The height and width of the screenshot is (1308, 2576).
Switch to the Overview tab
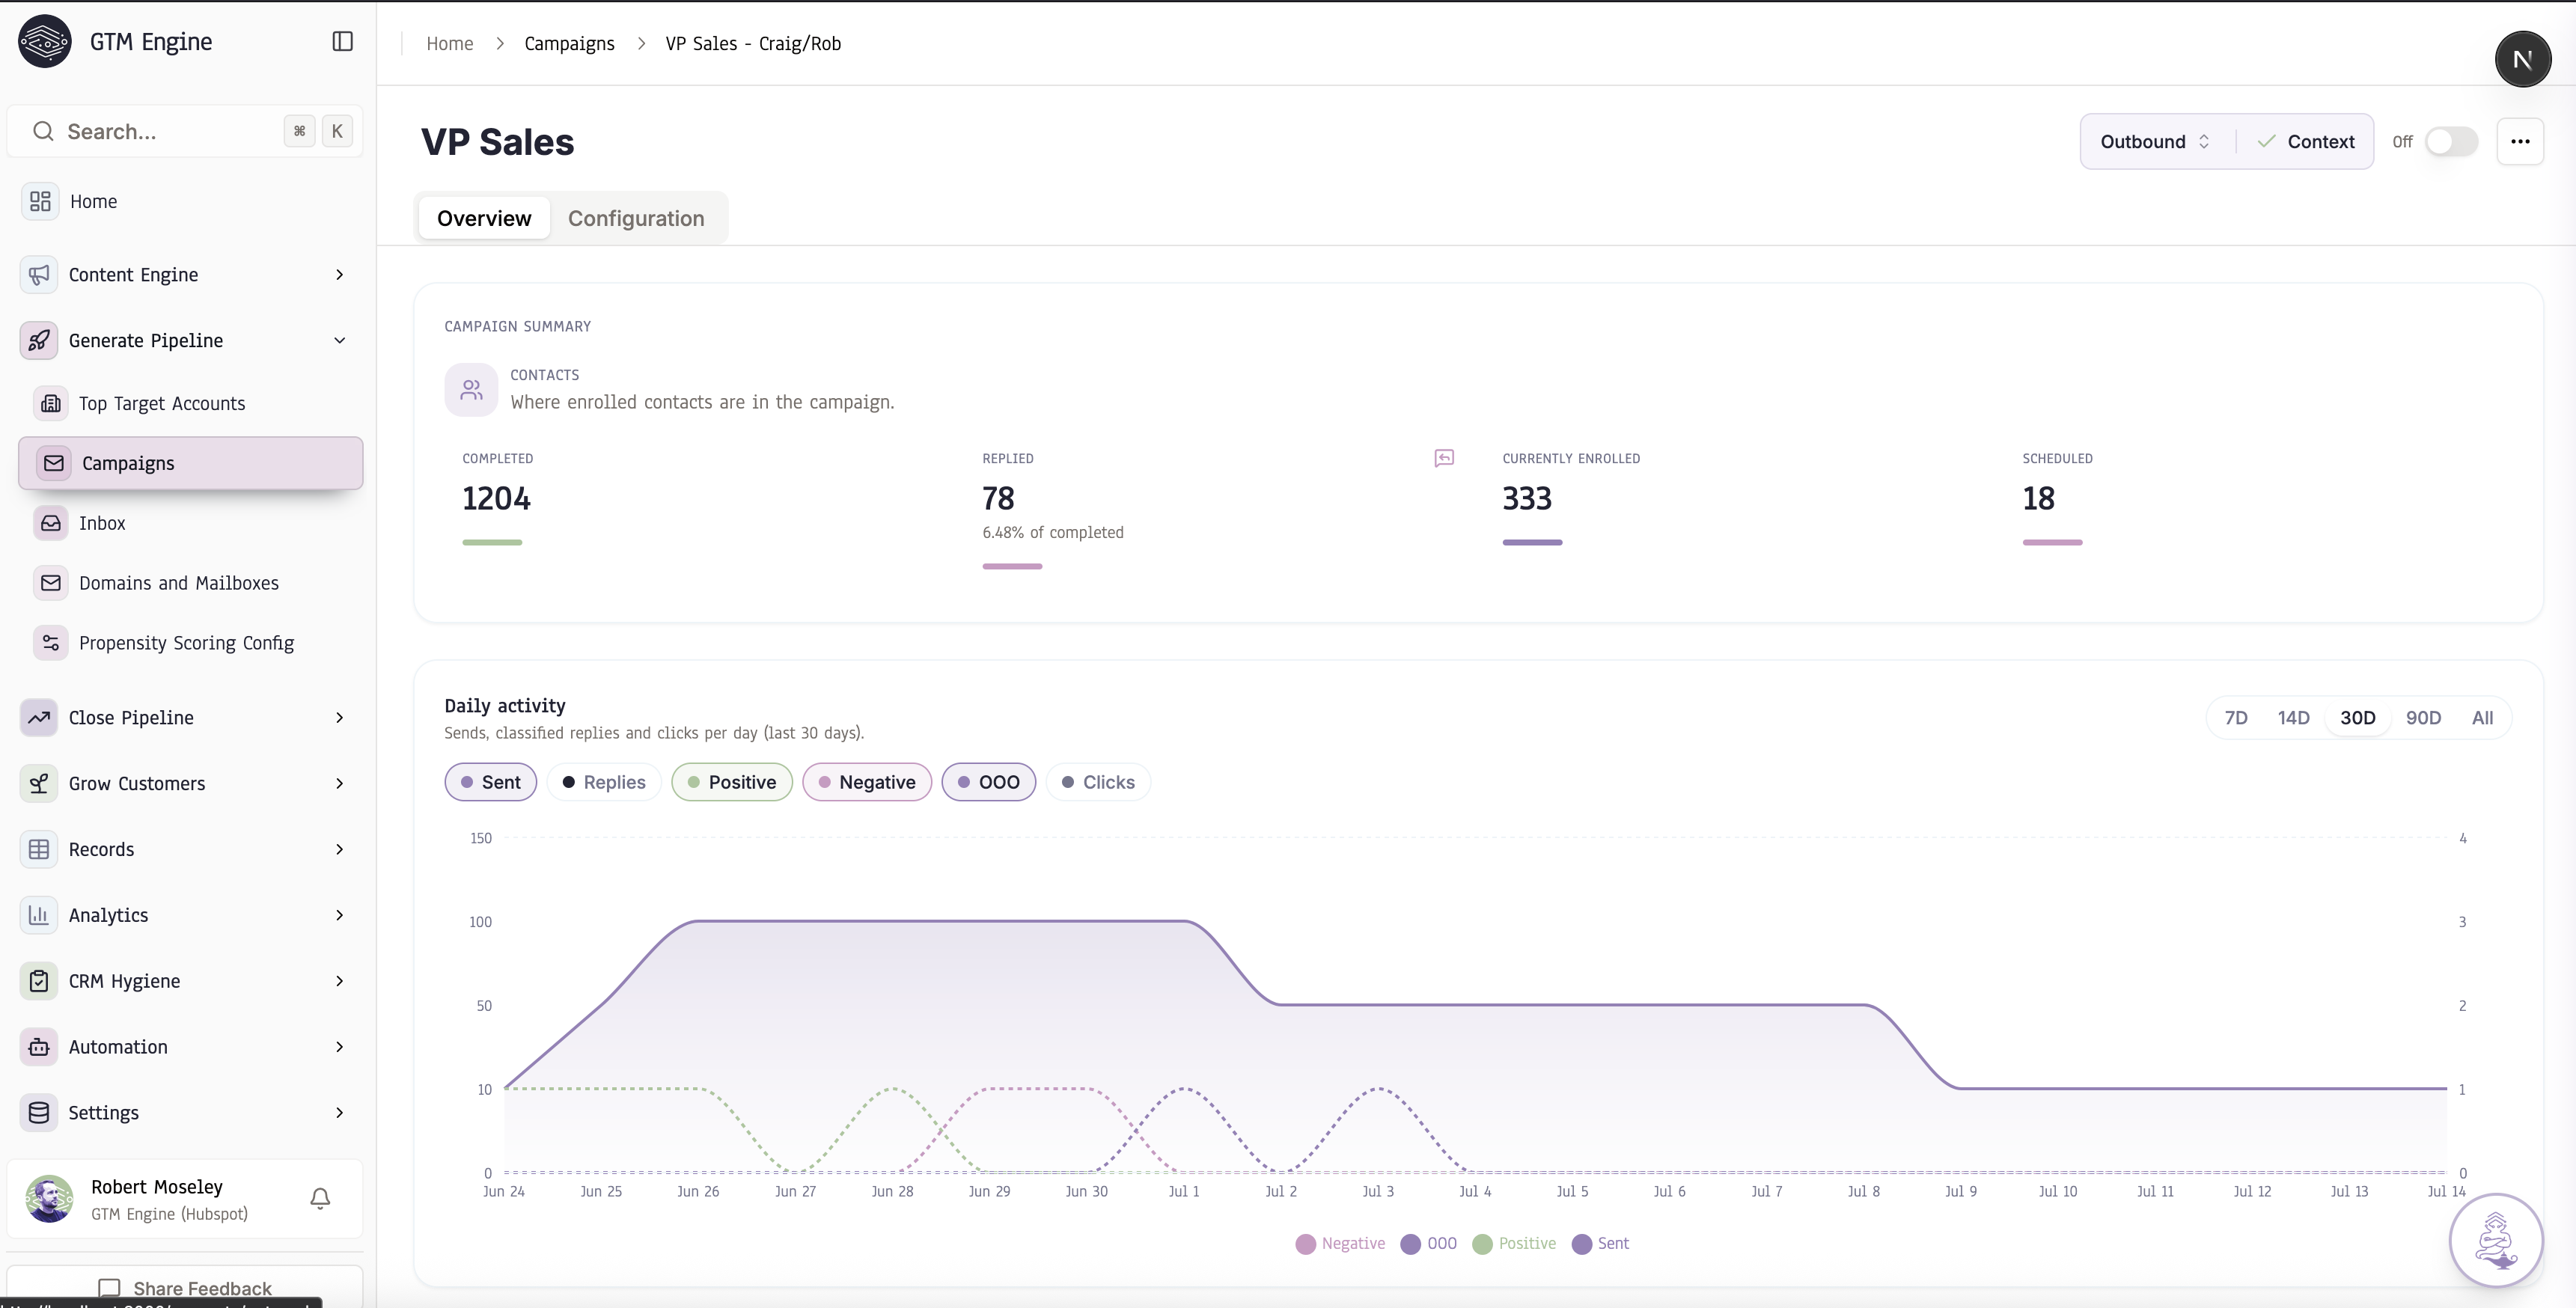[x=484, y=218]
